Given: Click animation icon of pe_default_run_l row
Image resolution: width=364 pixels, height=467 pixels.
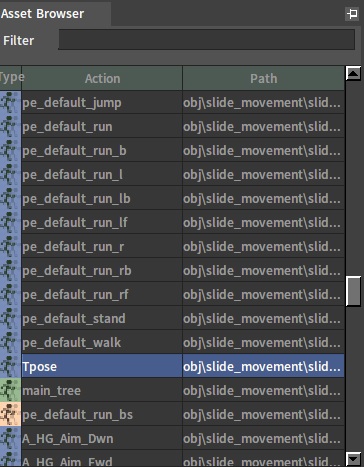Looking at the screenshot, I should coord(10,174).
